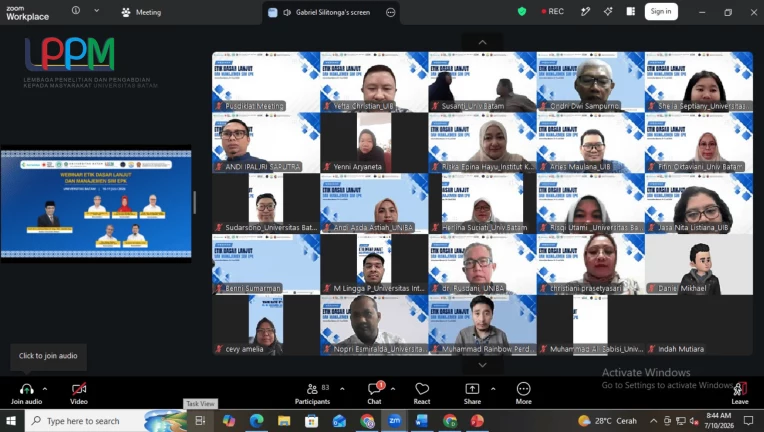
Task: Select Yefta Christian_UIB video tile
Action: click(x=374, y=82)
